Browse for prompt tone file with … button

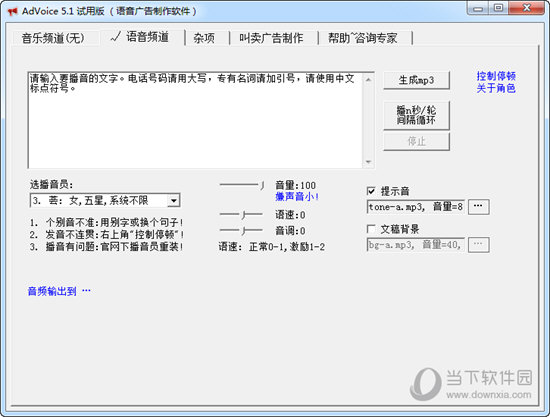478,207
